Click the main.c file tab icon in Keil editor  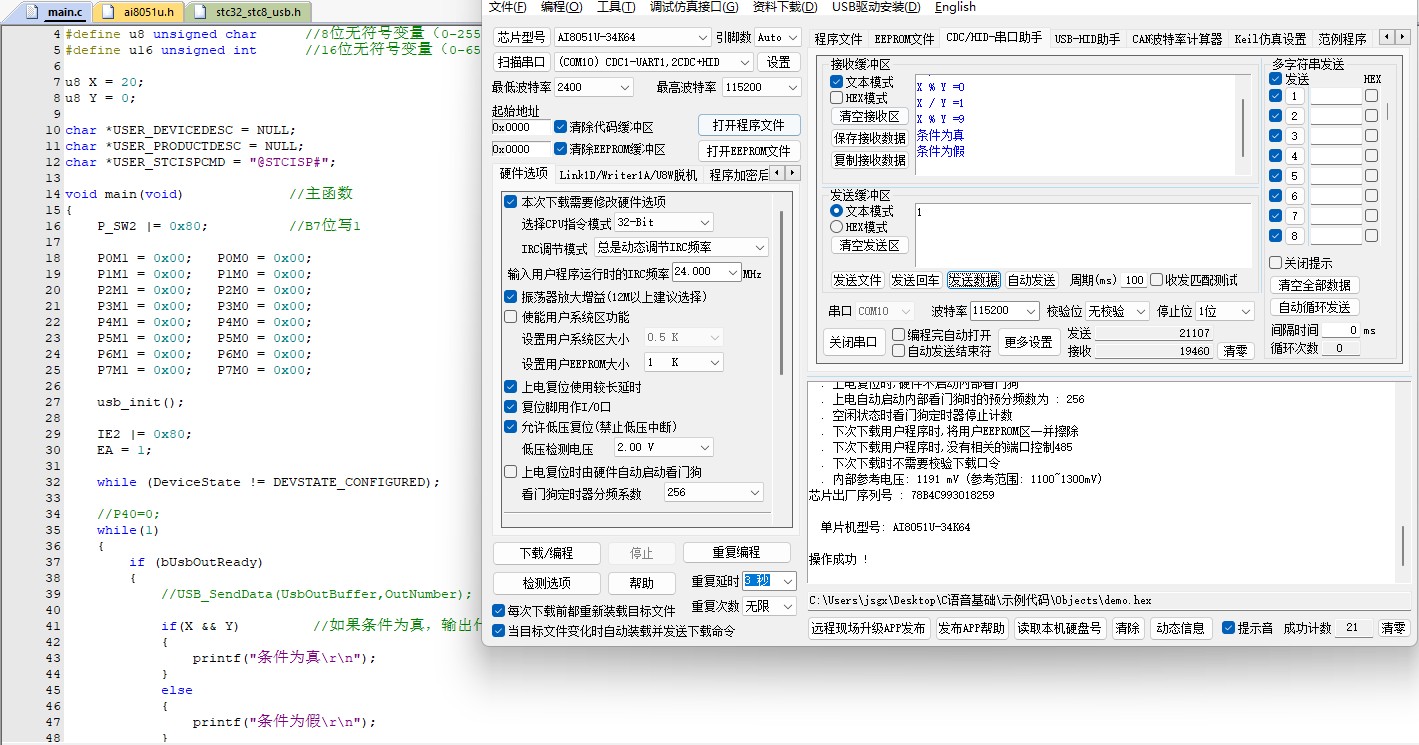click(33, 12)
